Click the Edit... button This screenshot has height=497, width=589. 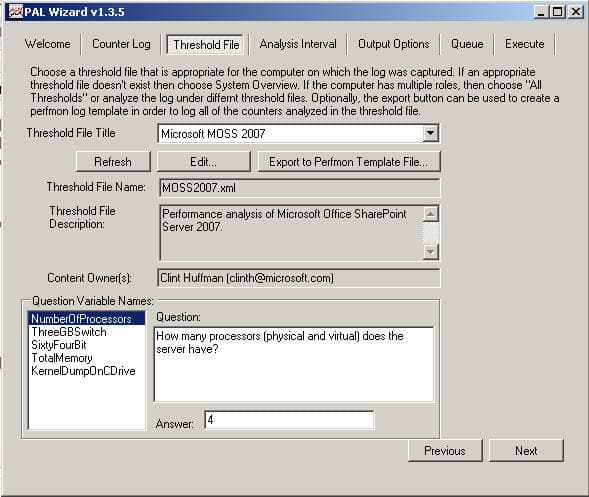point(203,162)
